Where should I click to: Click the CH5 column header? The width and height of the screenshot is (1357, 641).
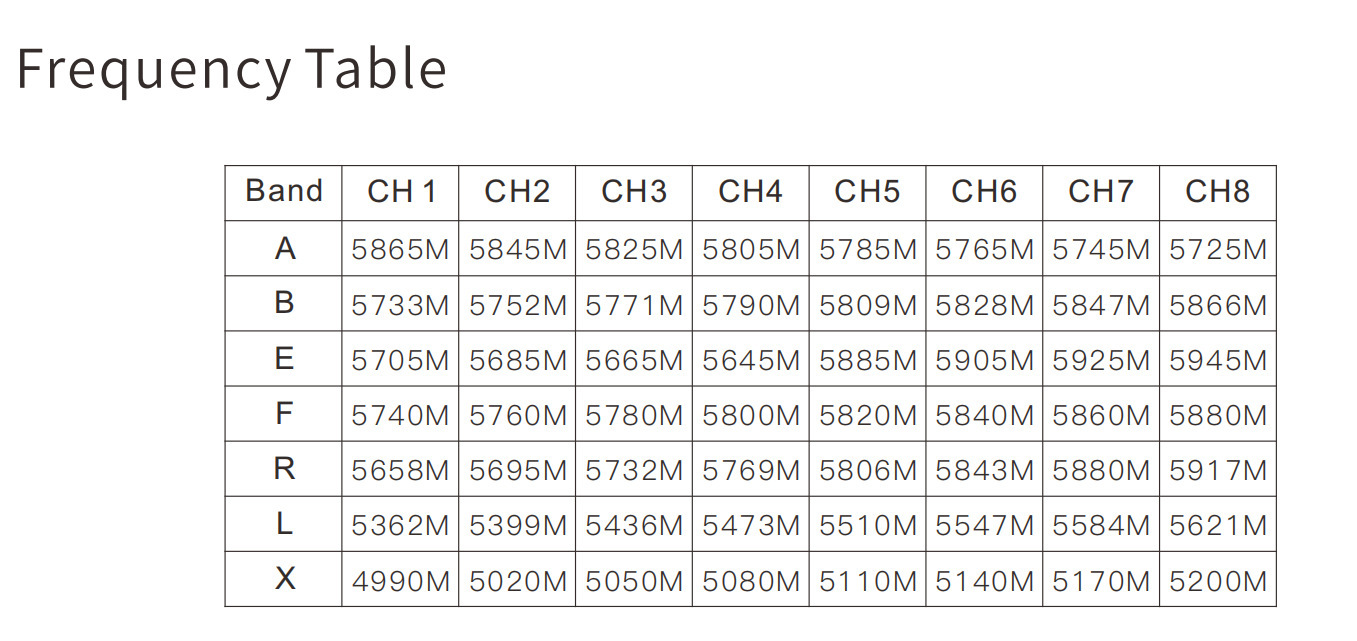tap(867, 192)
